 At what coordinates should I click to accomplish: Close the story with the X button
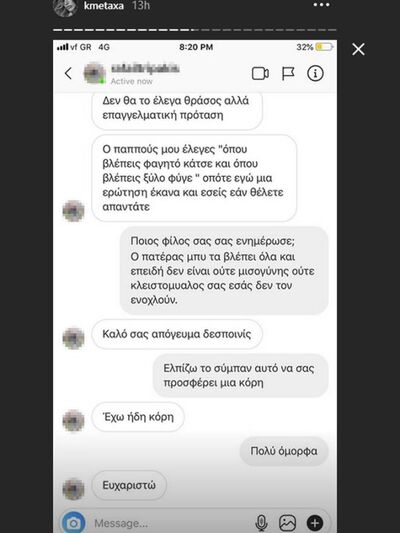358,49
